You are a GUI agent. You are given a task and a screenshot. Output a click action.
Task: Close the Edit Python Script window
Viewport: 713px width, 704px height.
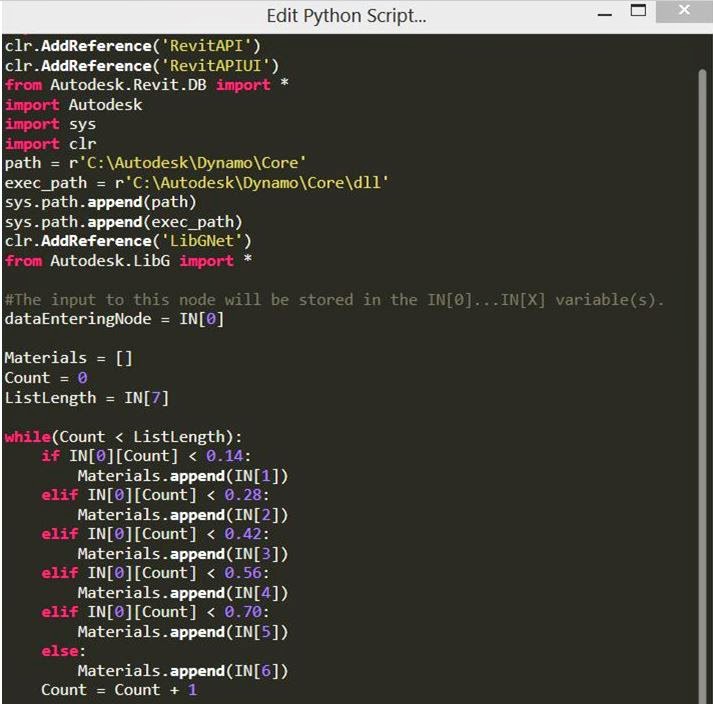point(683,10)
